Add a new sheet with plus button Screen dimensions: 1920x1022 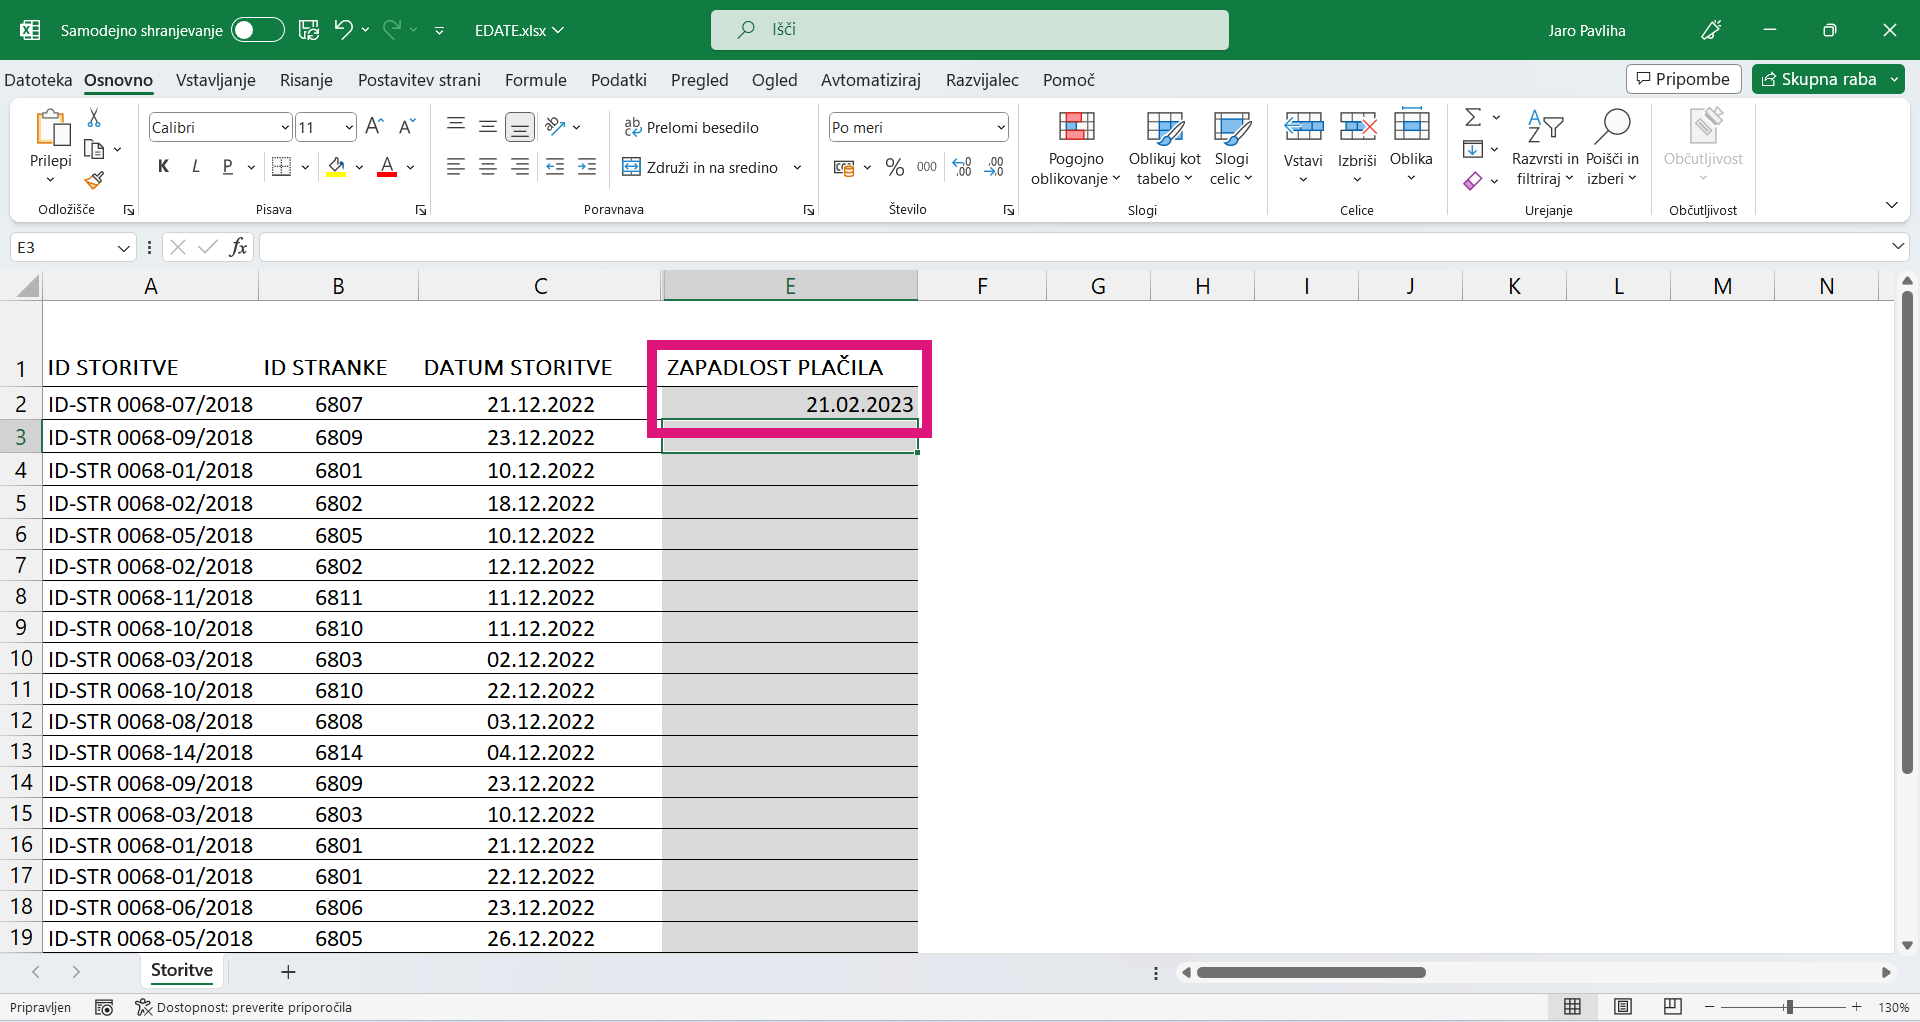[288, 972]
